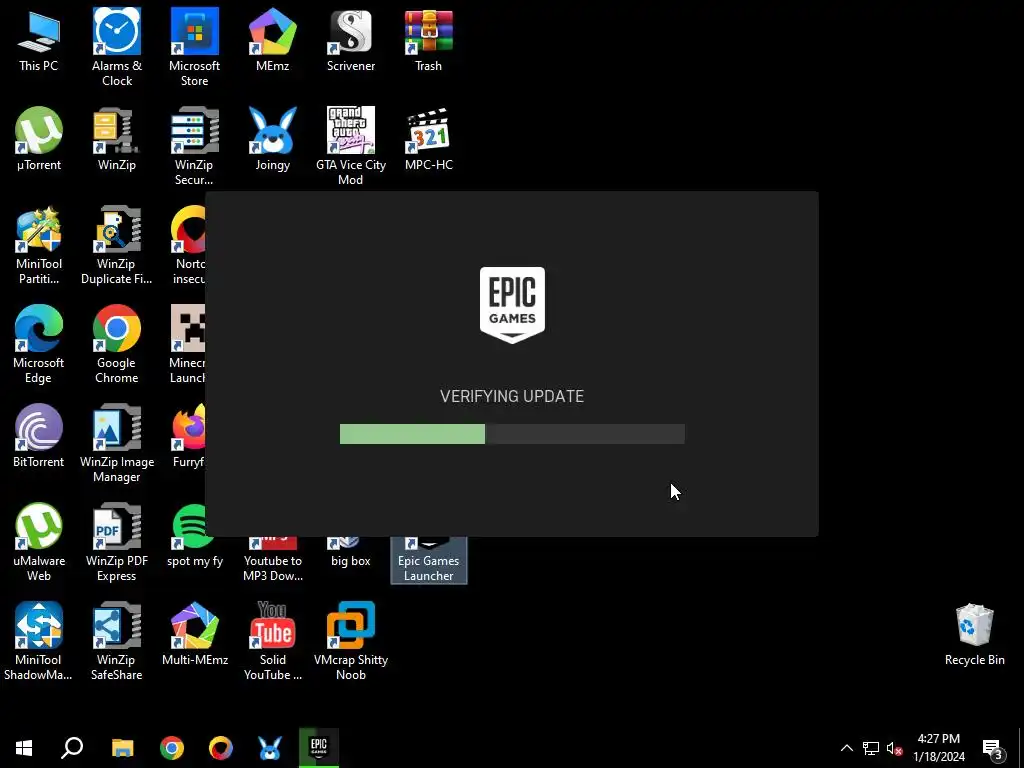Select the WinZip Image Manager shortcut

(x=117, y=444)
